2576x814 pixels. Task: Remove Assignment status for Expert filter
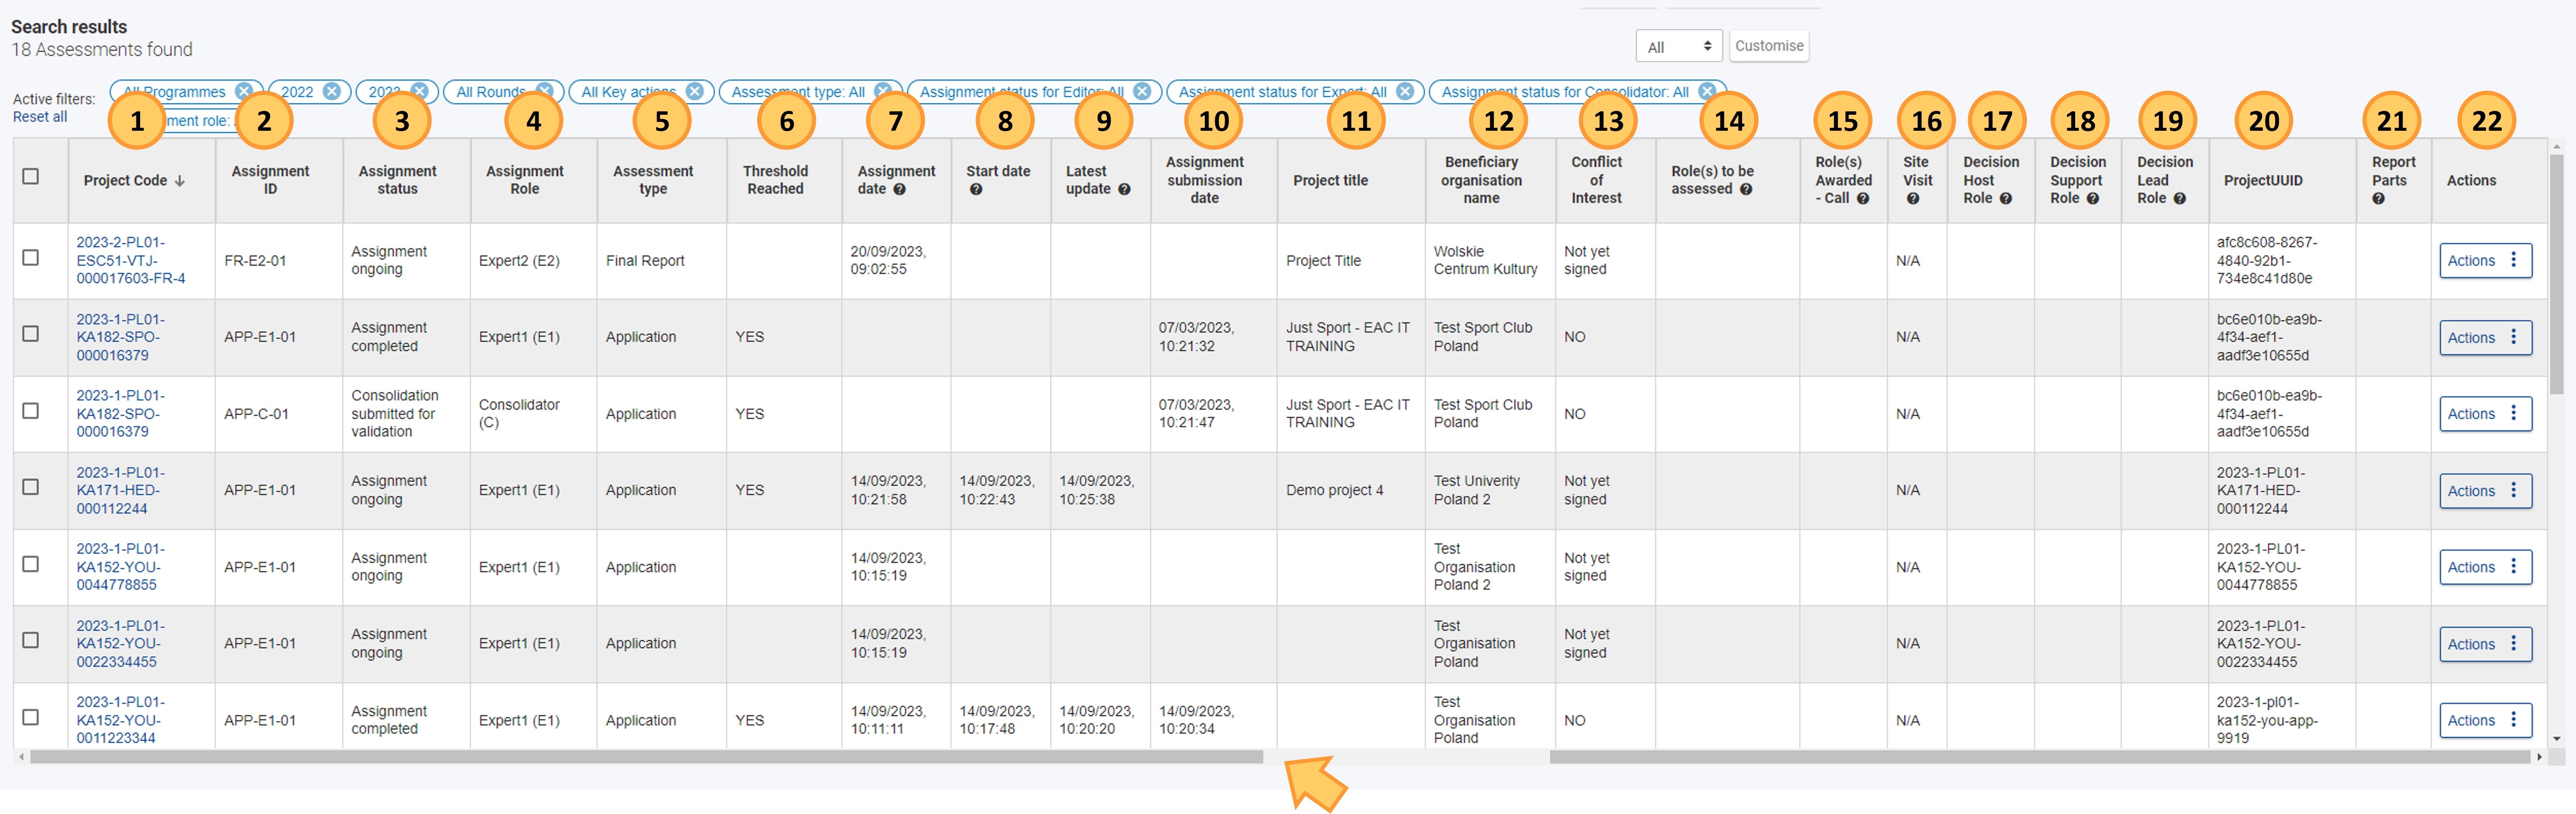1405,91
